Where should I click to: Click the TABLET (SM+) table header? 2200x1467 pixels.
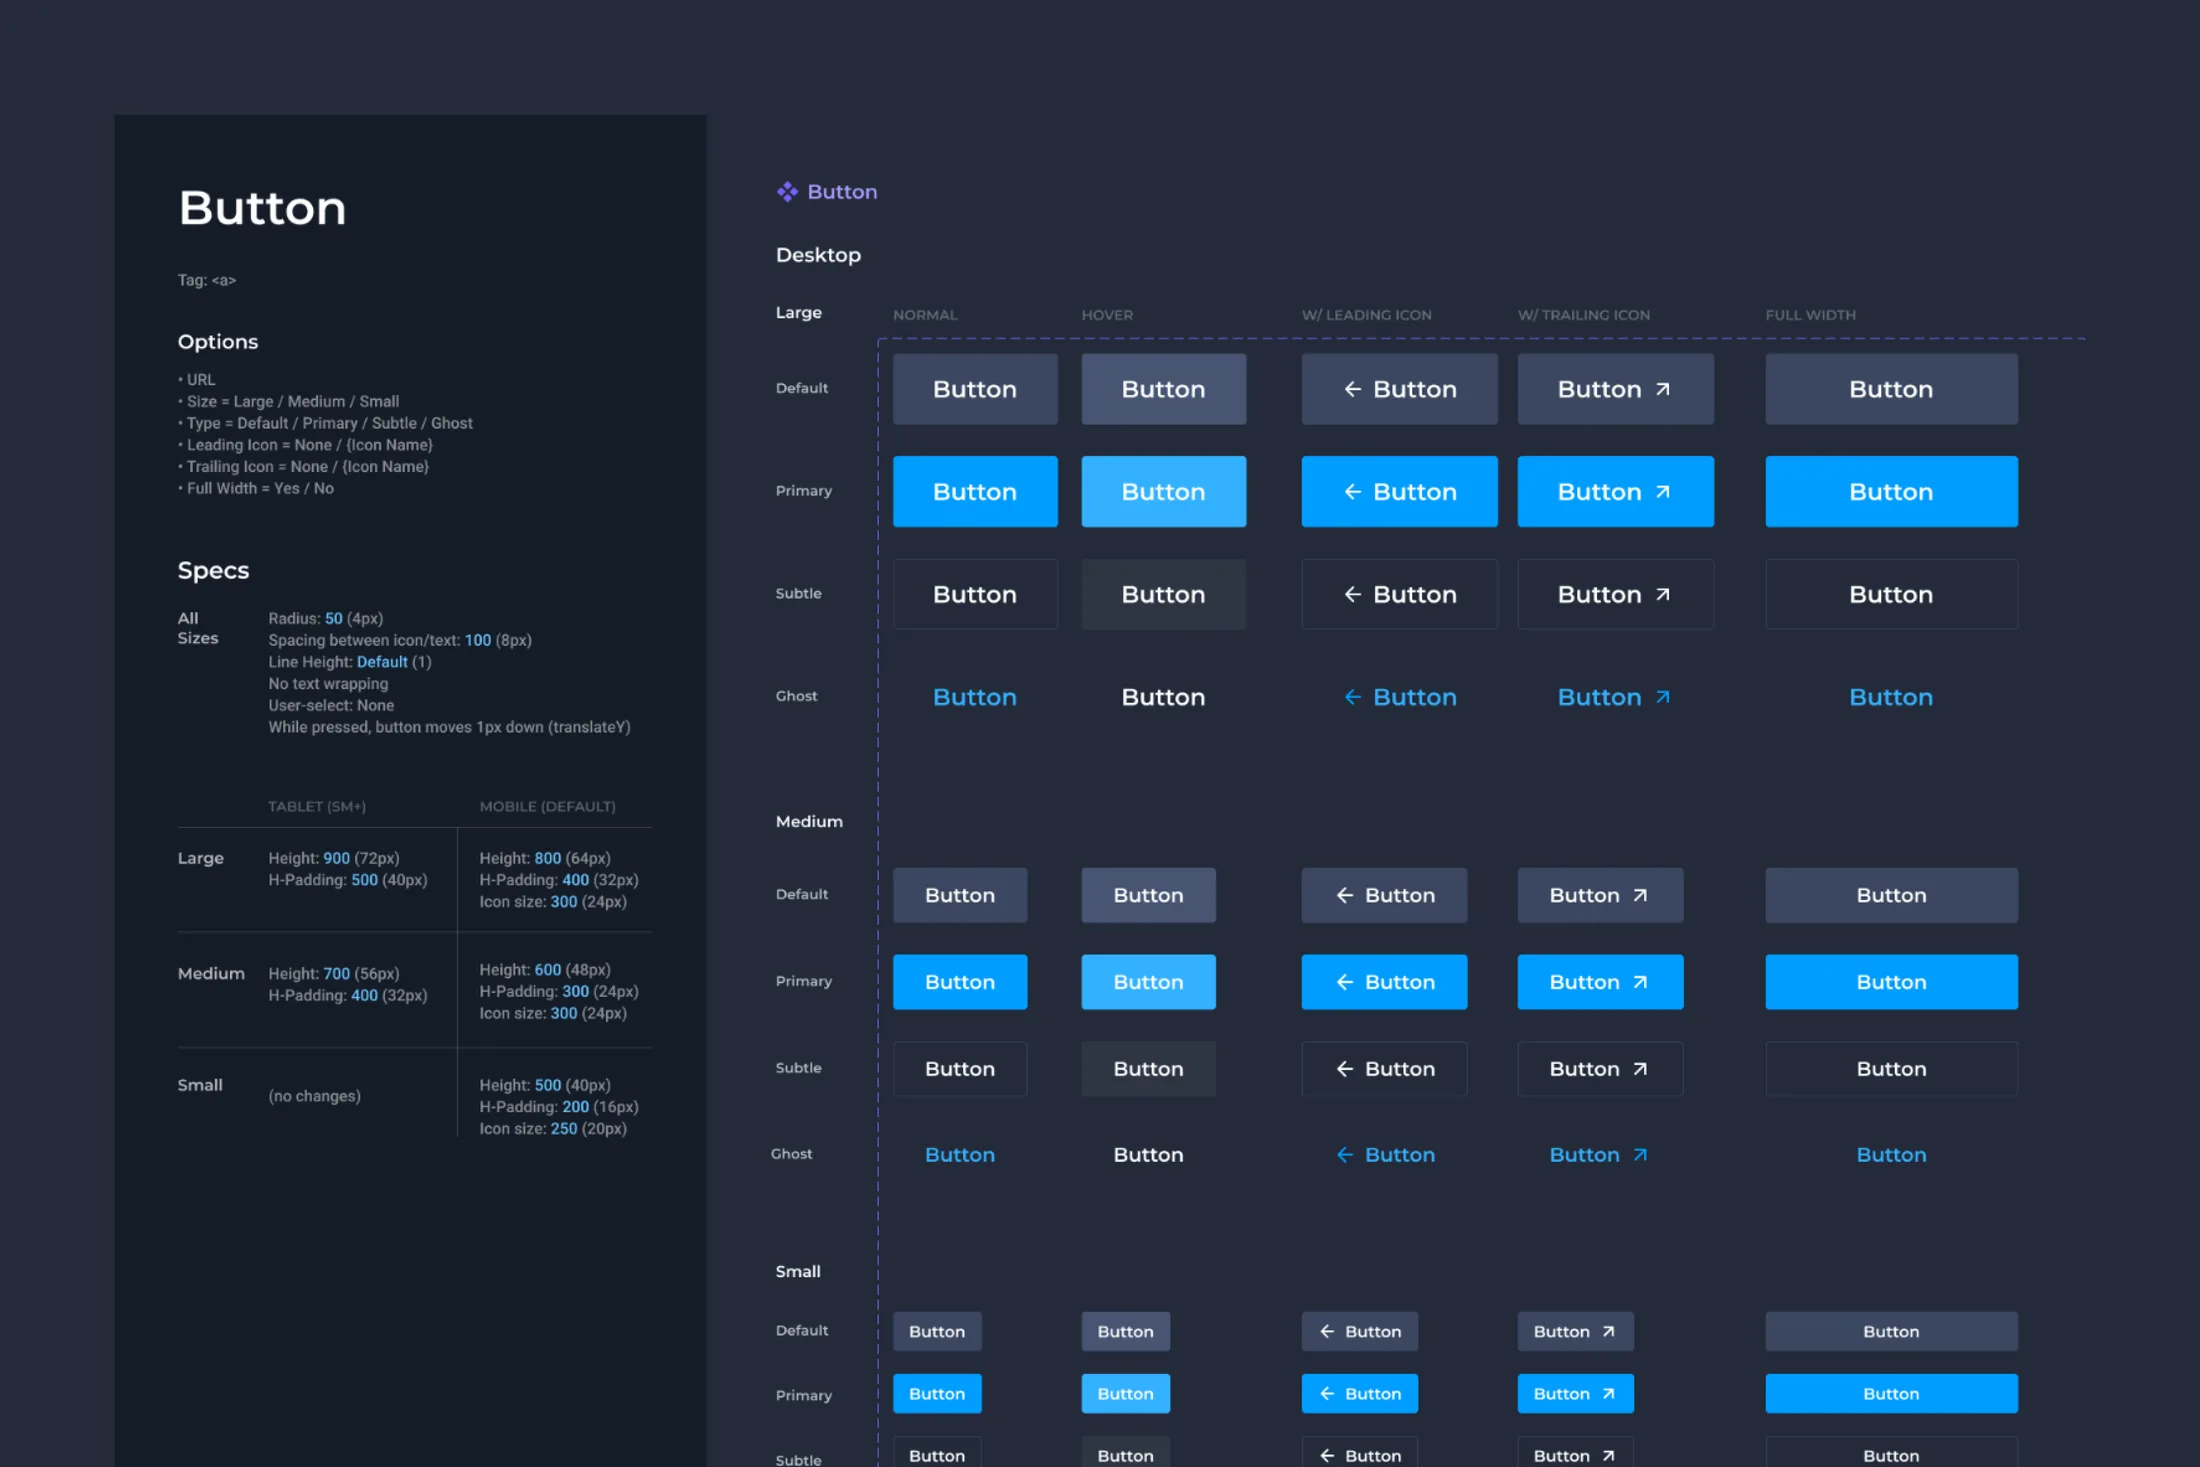coord(317,807)
